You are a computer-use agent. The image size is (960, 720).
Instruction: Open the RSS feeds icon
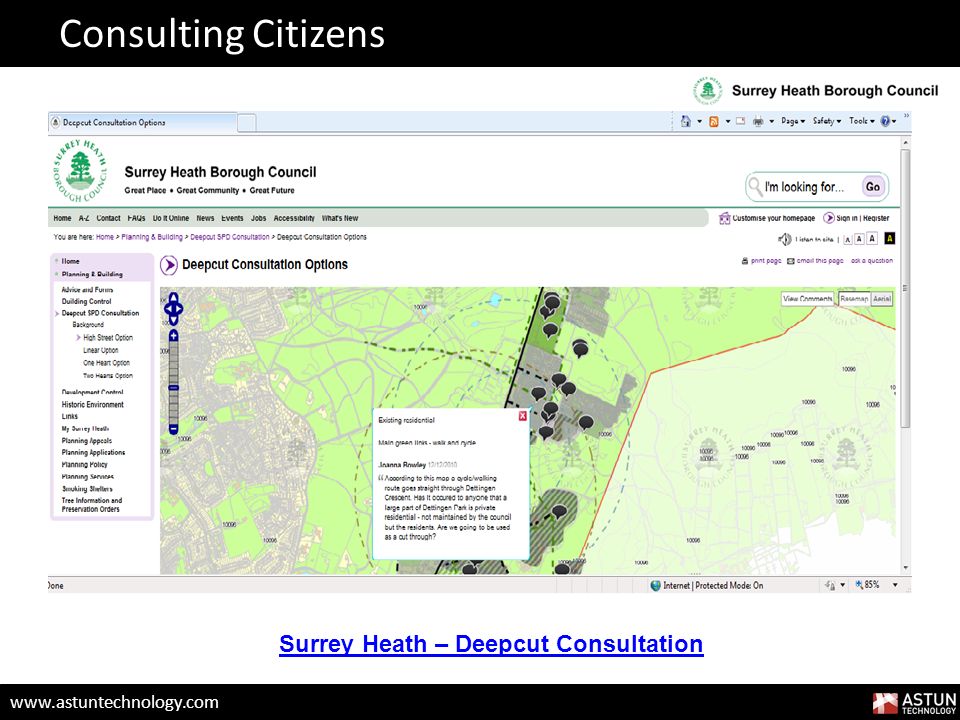click(x=713, y=121)
